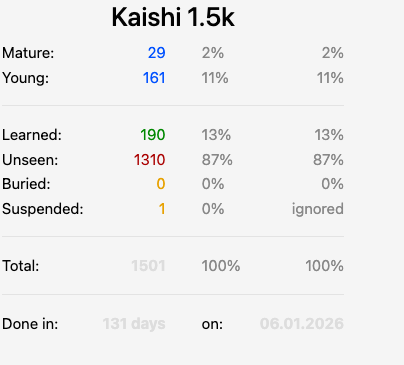This screenshot has width=404, height=365.
Task: Click the Unseen count 1310
Action: coord(149,160)
